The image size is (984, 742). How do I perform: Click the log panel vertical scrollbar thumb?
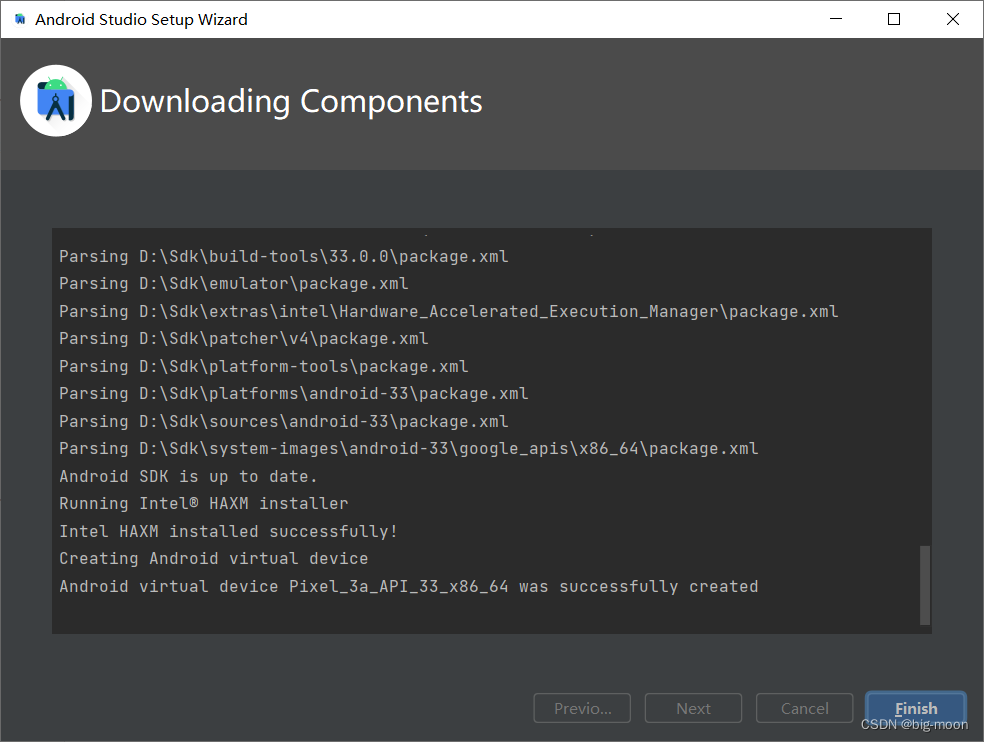tap(924, 585)
